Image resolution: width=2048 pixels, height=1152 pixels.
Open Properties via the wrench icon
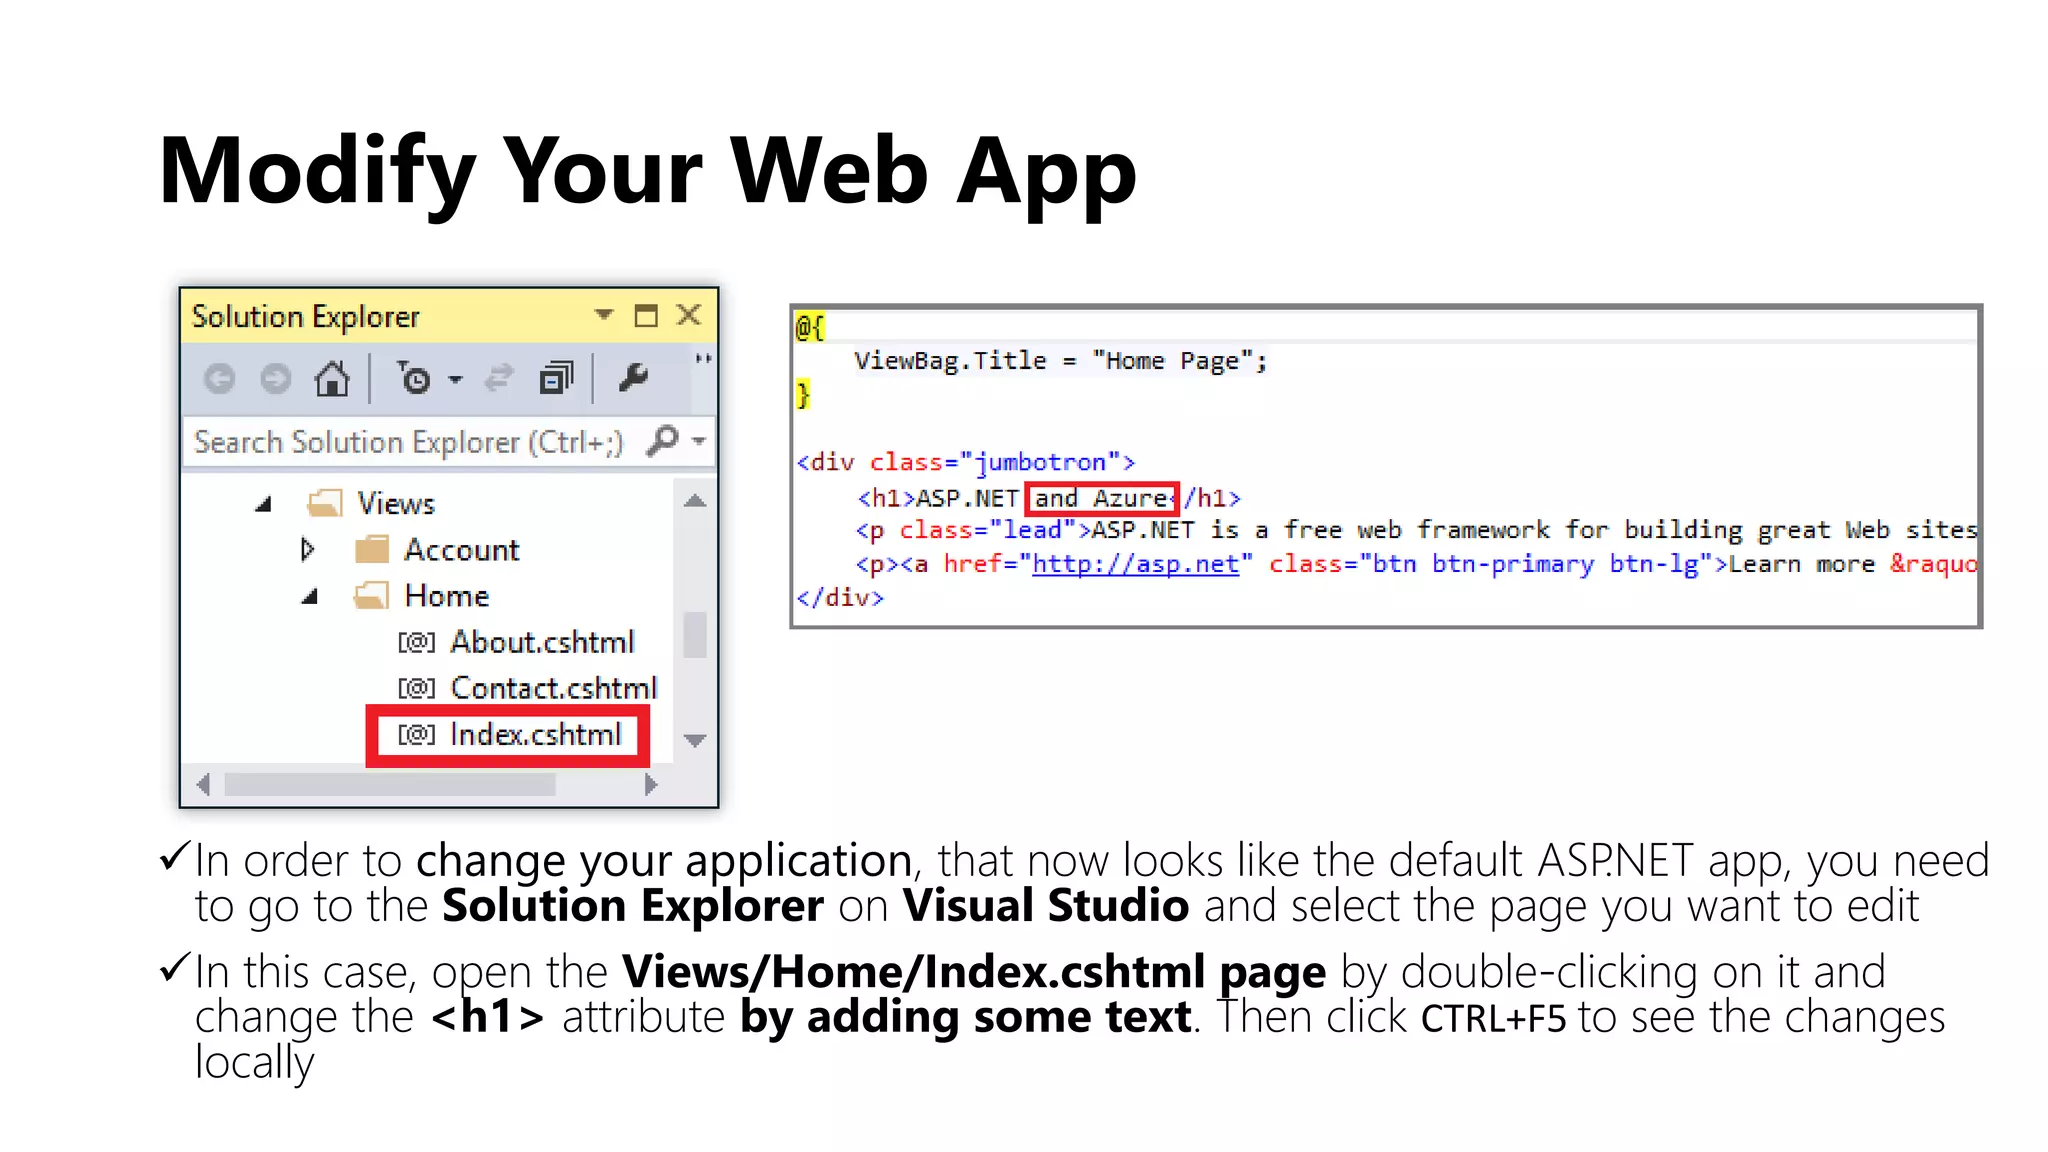[633, 378]
